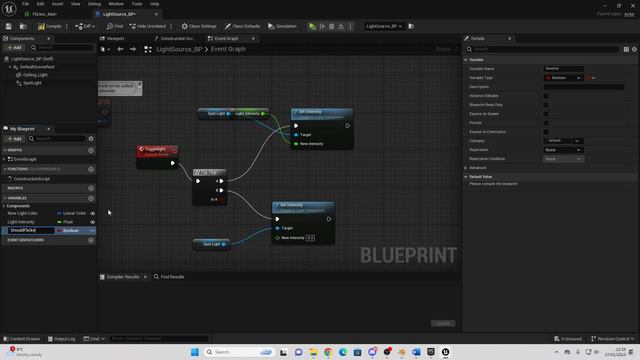640x360 pixels.
Task: Open Class Defaults
Action: 242,26
